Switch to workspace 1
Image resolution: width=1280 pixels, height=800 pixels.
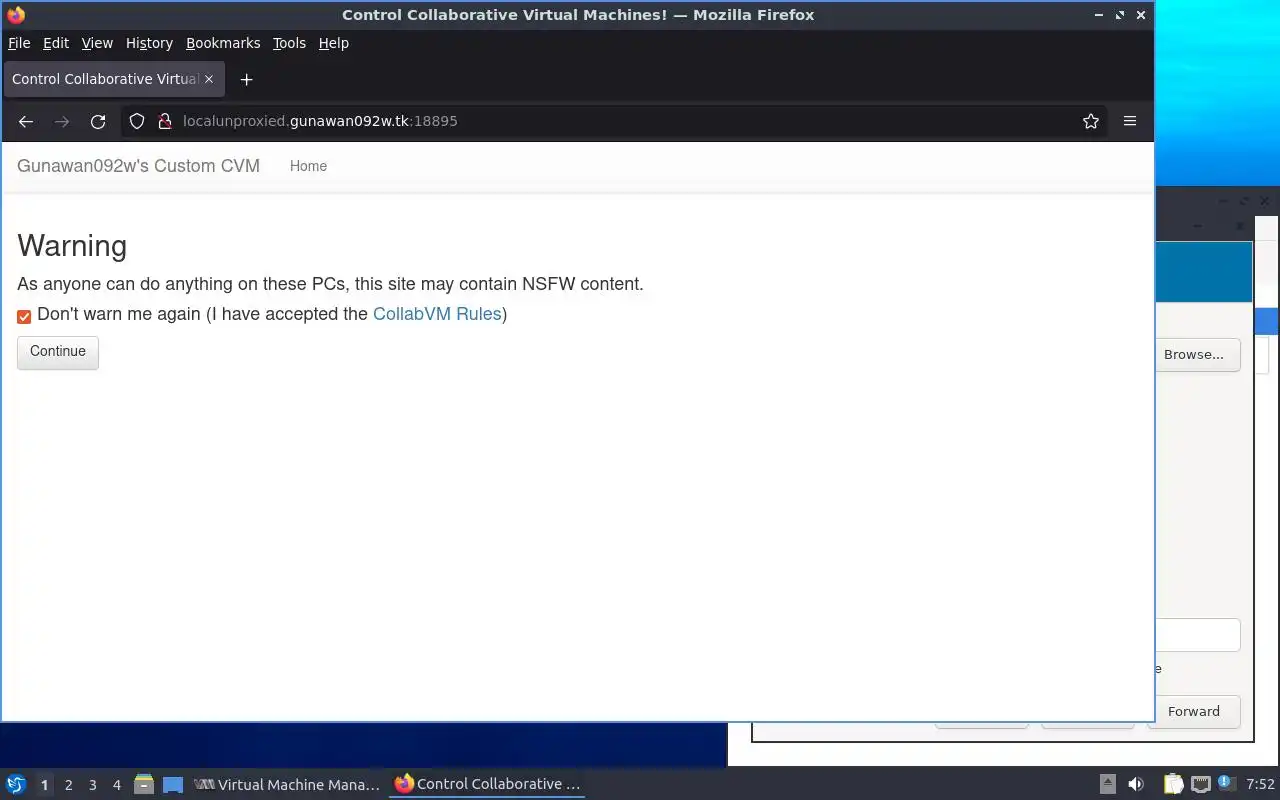[44, 785]
